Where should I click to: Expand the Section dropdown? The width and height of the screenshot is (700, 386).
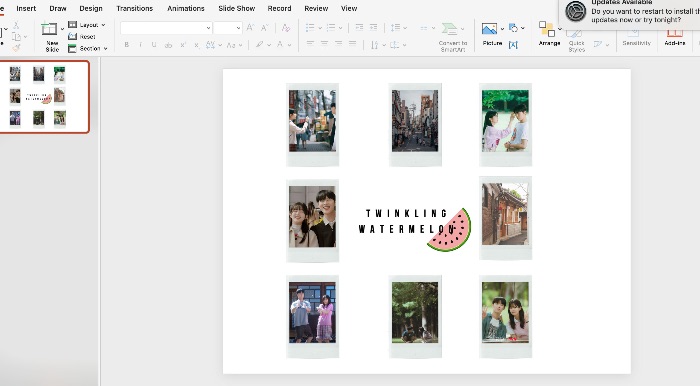click(x=88, y=48)
